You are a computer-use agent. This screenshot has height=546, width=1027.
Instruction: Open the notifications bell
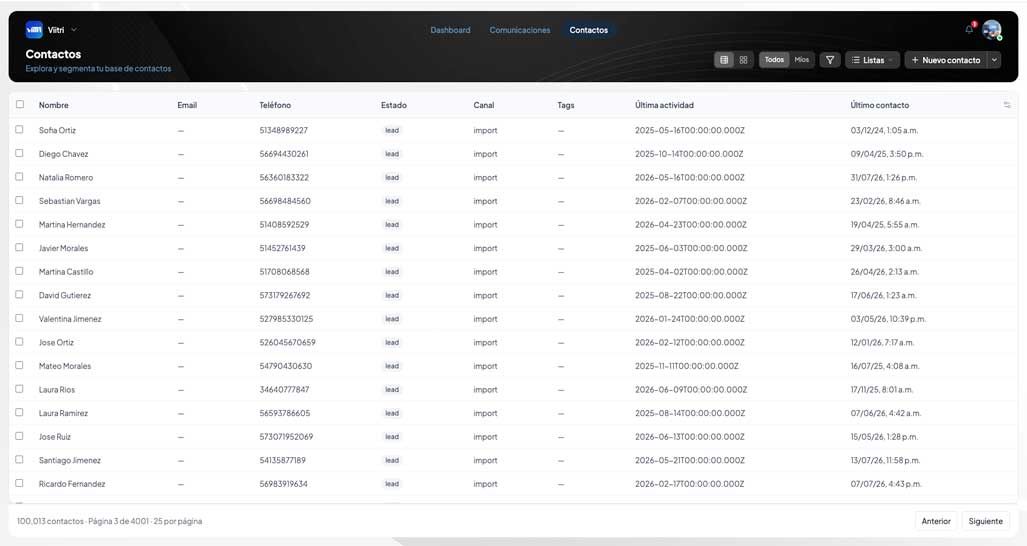point(969,29)
